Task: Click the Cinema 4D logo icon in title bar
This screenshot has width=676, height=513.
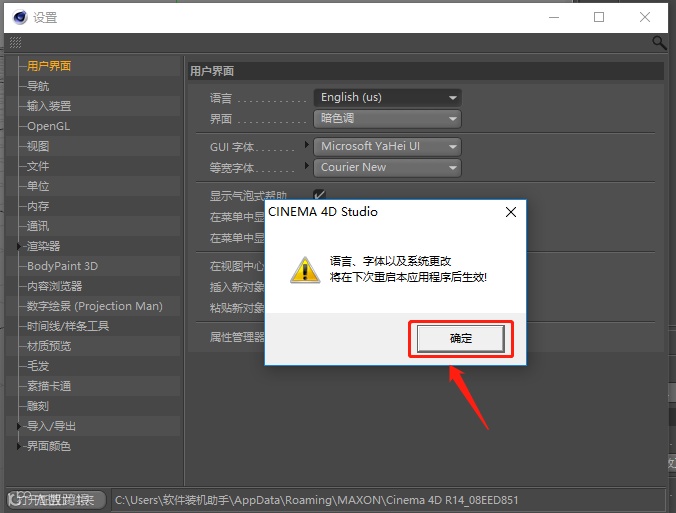Action: tap(20, 17)
